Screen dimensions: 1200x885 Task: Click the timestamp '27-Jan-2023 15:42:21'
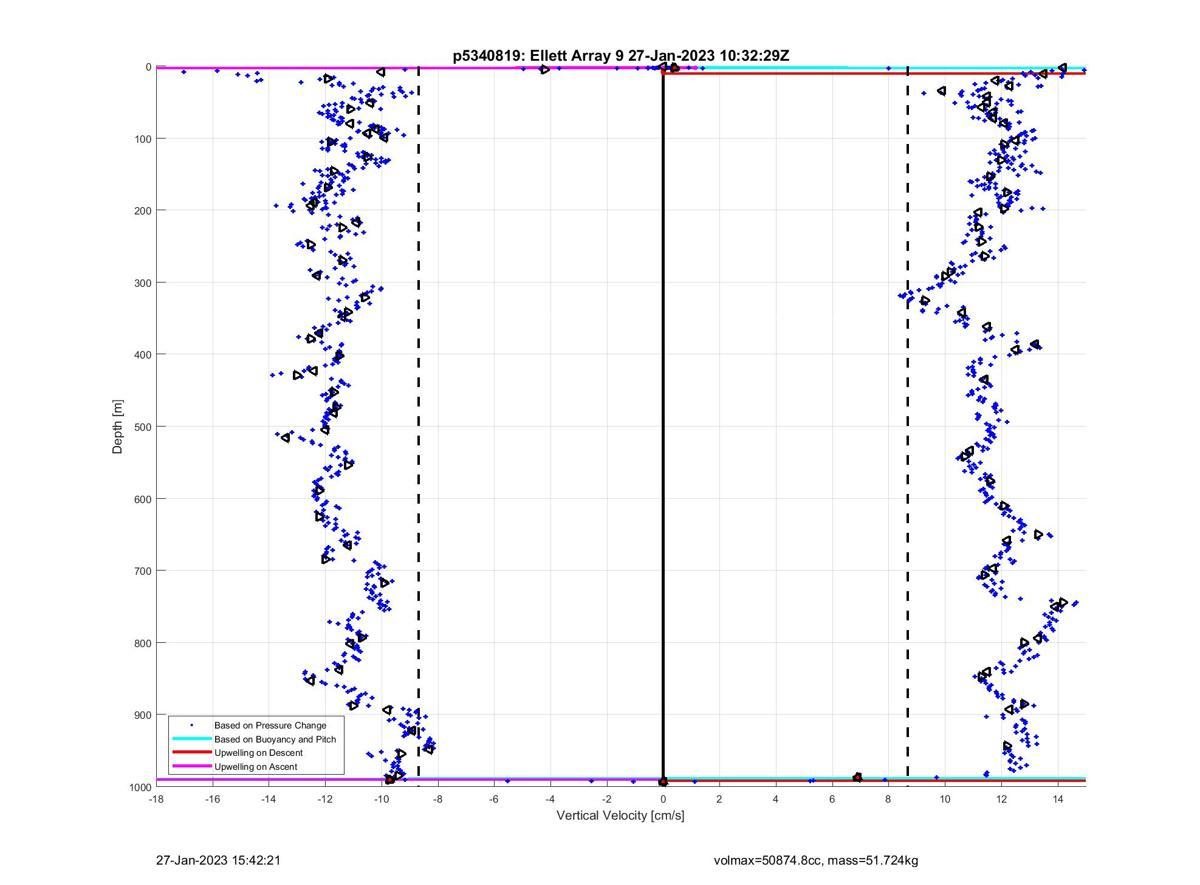pyautogui.click(x=218, y=860)
